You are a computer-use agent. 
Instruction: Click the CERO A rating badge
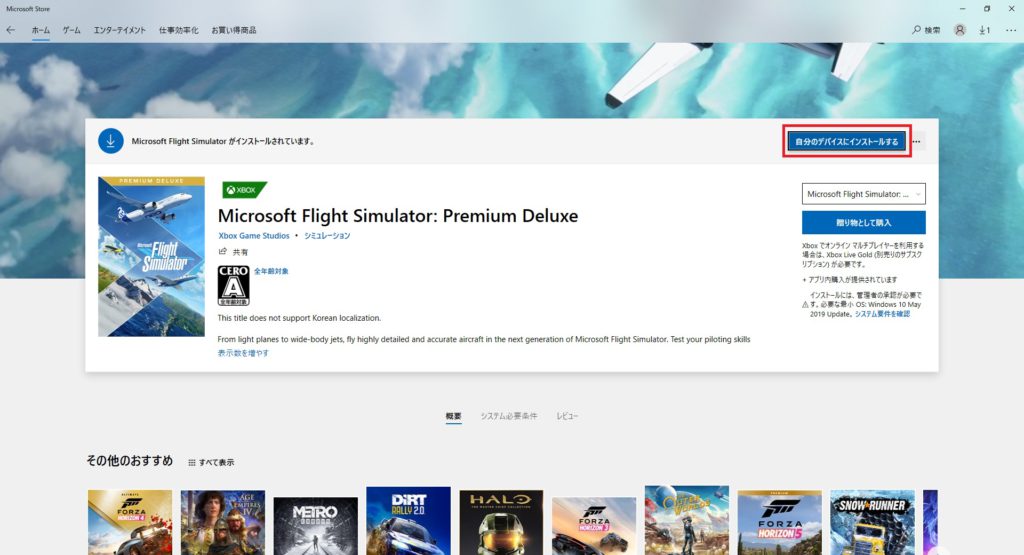pos(233,285)
